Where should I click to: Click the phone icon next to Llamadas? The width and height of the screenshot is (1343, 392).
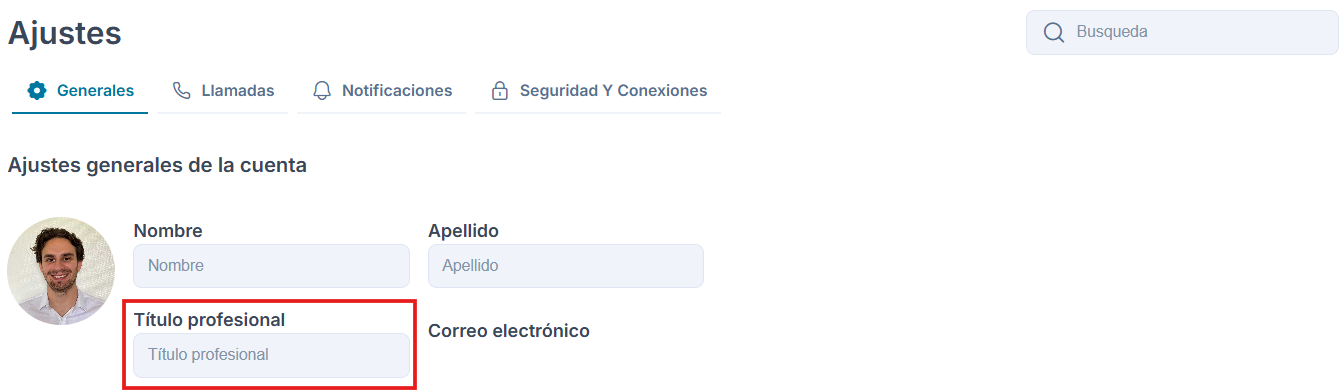181,91
